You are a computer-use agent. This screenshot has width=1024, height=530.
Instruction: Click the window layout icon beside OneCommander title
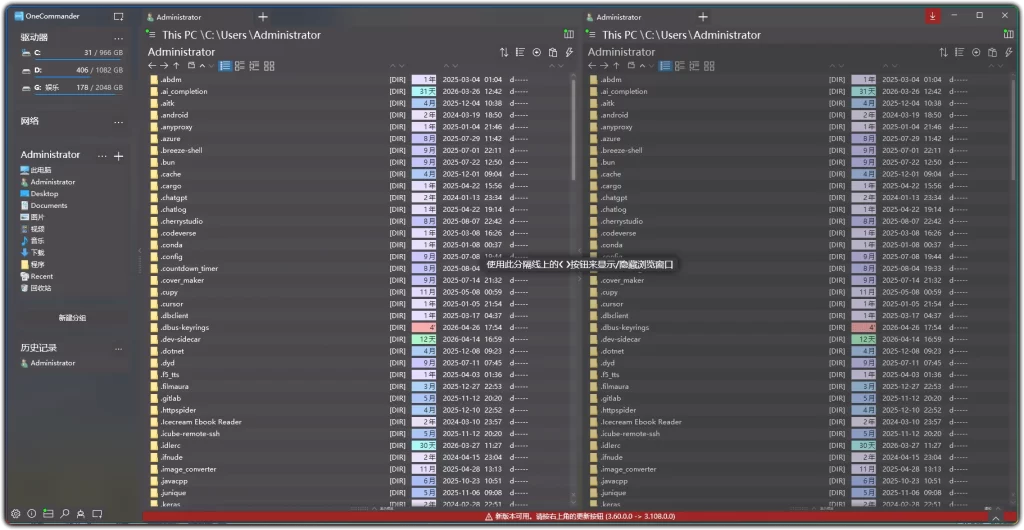pyautogui.click(x=118, y=16)
